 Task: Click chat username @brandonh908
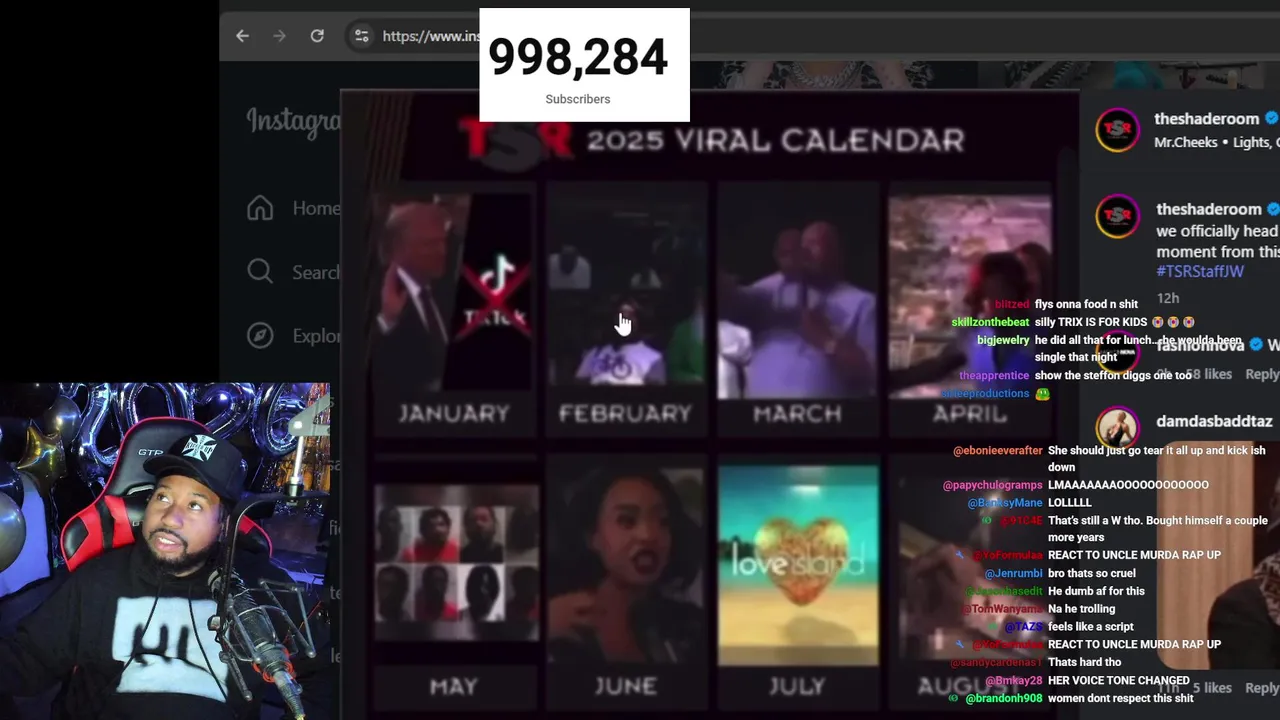click(x=1004, y=699)
